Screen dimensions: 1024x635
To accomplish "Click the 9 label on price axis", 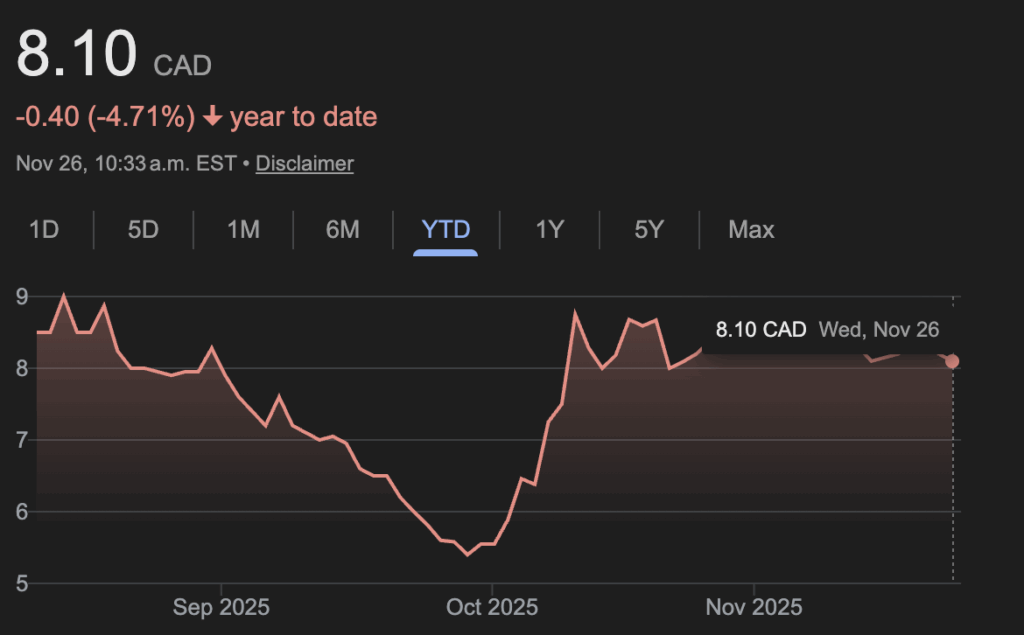I will 21,297.
